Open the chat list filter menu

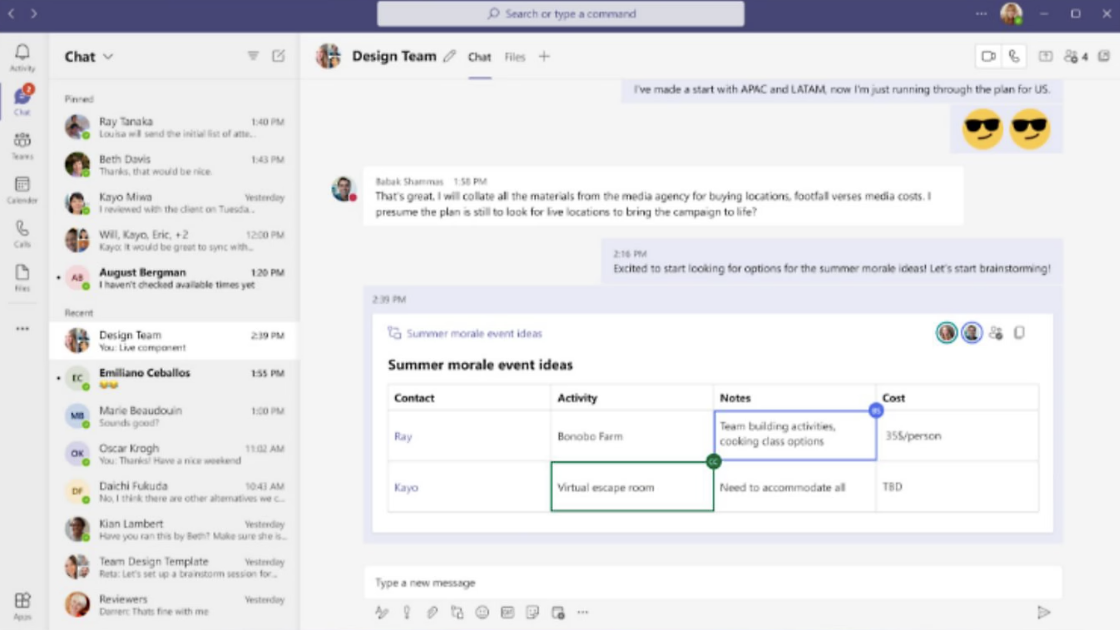(x=253, y=56)
